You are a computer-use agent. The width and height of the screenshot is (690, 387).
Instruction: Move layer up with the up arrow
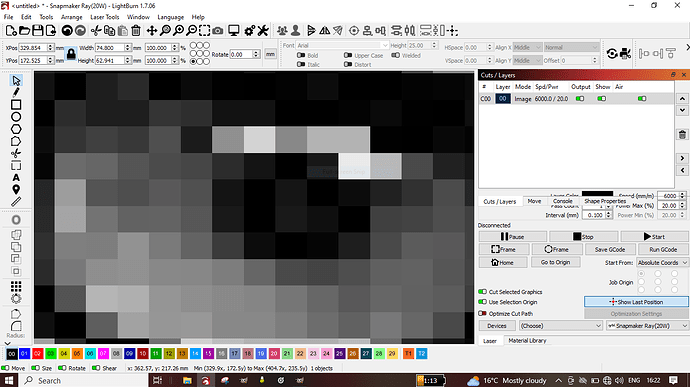point(682,99)
